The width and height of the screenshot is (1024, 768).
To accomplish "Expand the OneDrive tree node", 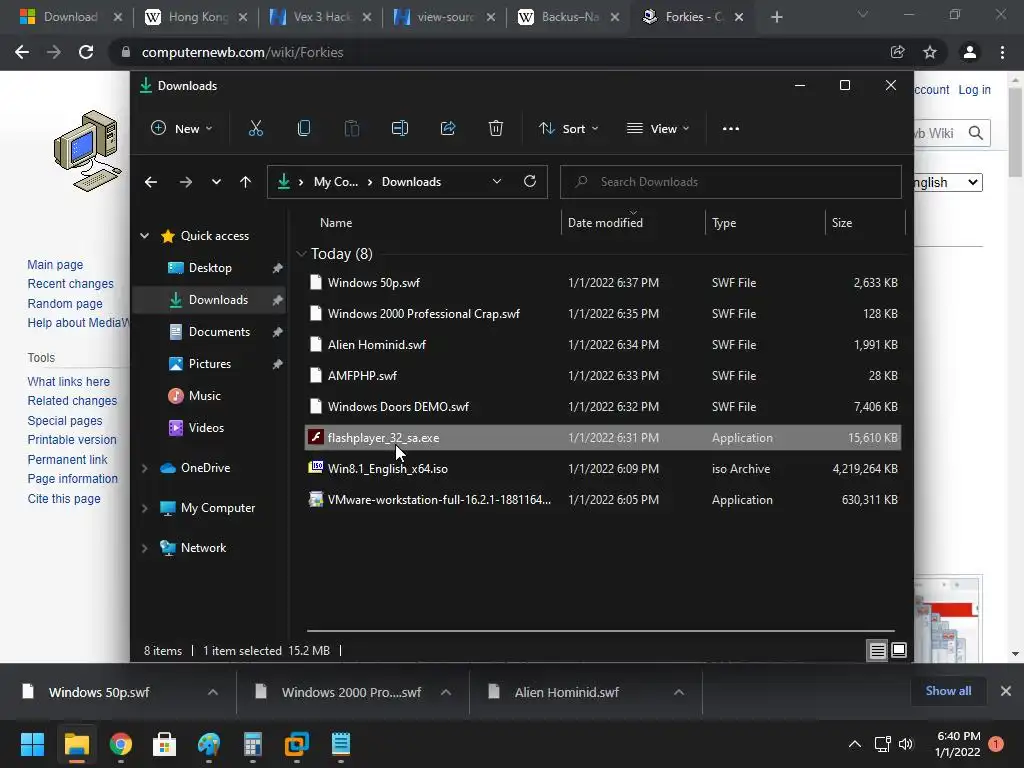I will pos(144,468).
